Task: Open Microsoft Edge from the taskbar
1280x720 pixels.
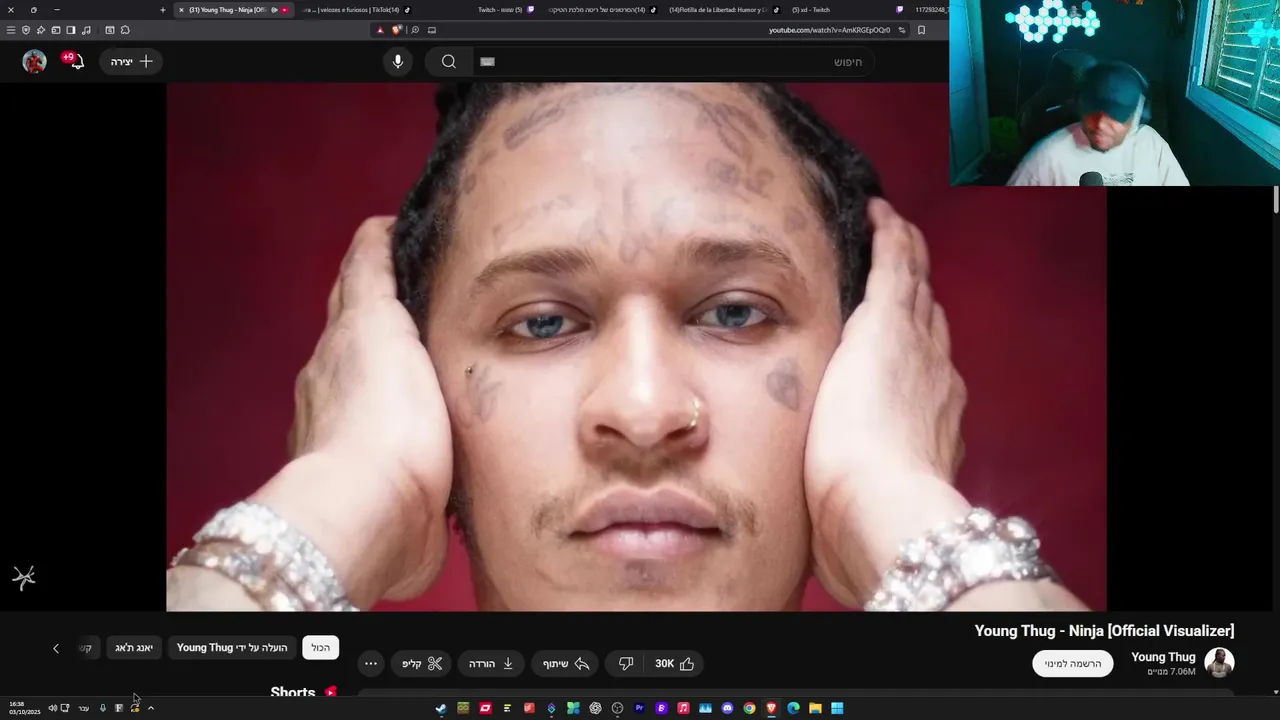Action: tap(794, 708)
